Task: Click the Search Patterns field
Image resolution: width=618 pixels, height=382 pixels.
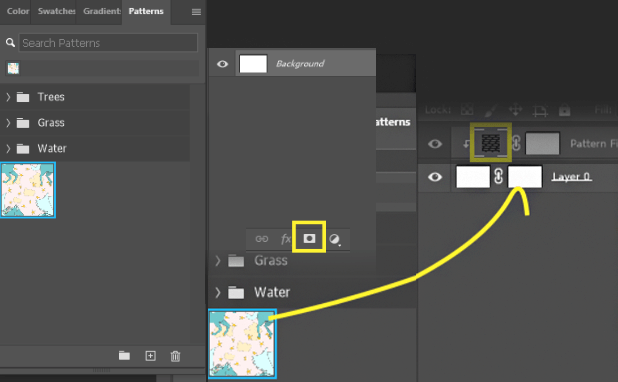Action: coord(108,43)
